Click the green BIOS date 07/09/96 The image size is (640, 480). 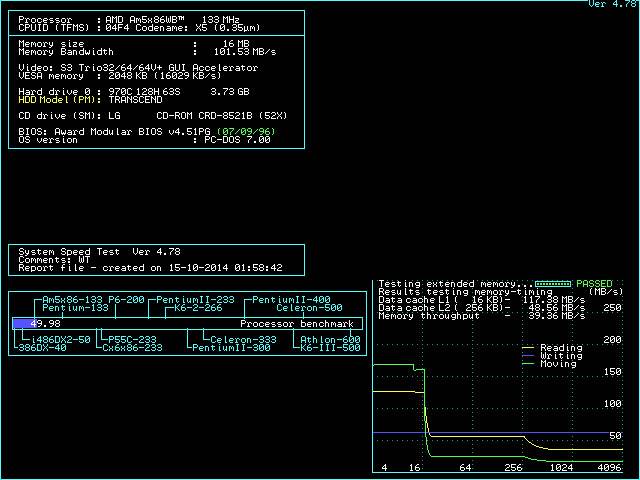[x=248, y=131]
